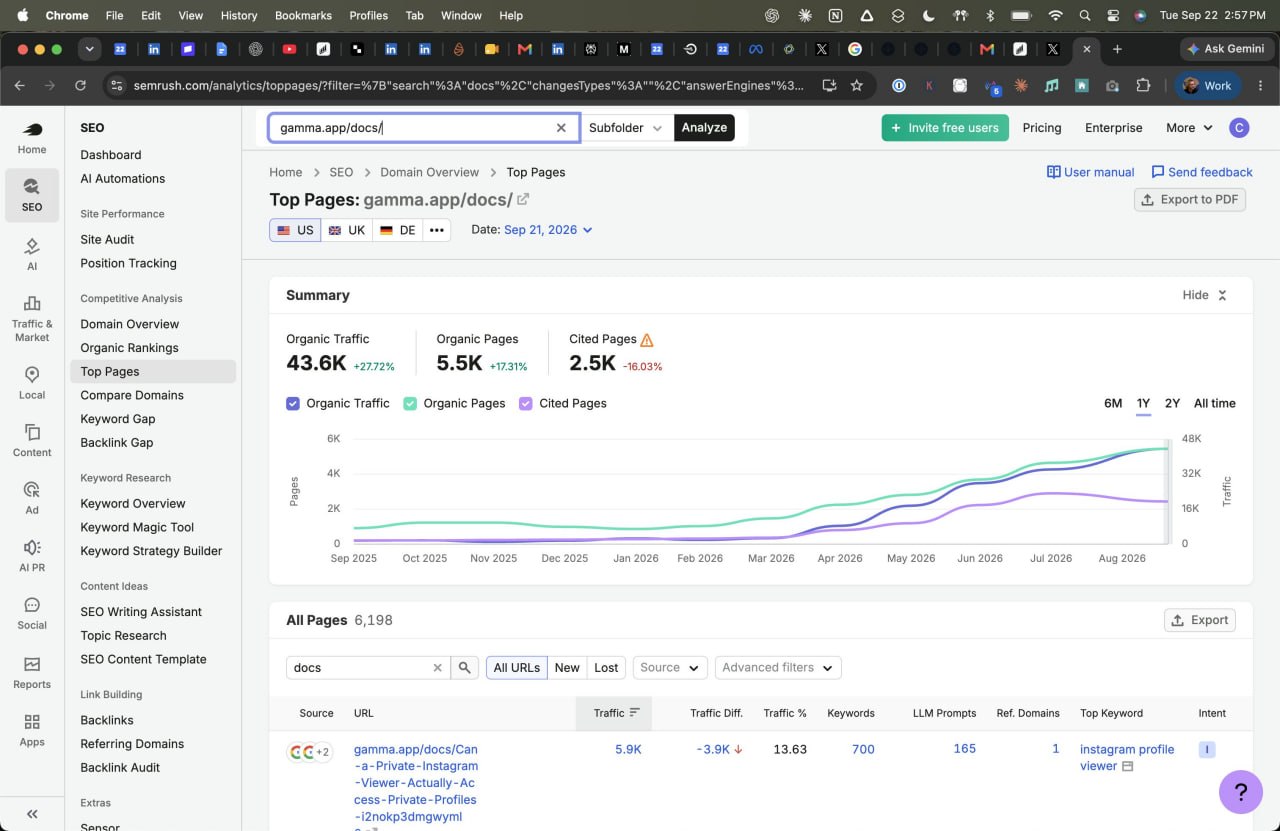
Task: Open Keyword Magic Tool in sidebar
Action: click(x=137, y=527)
